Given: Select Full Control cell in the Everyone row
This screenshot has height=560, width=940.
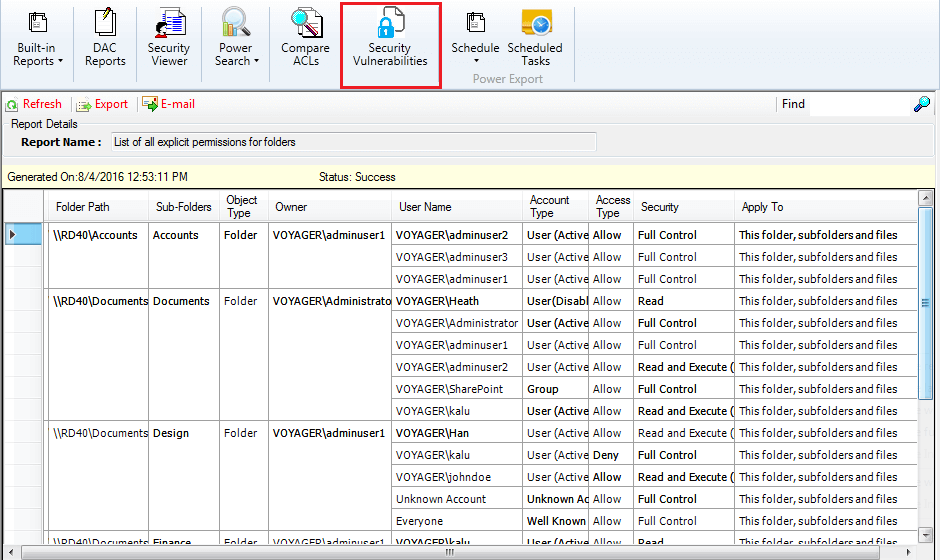Looking at the screenshot, I should (684, 520).
